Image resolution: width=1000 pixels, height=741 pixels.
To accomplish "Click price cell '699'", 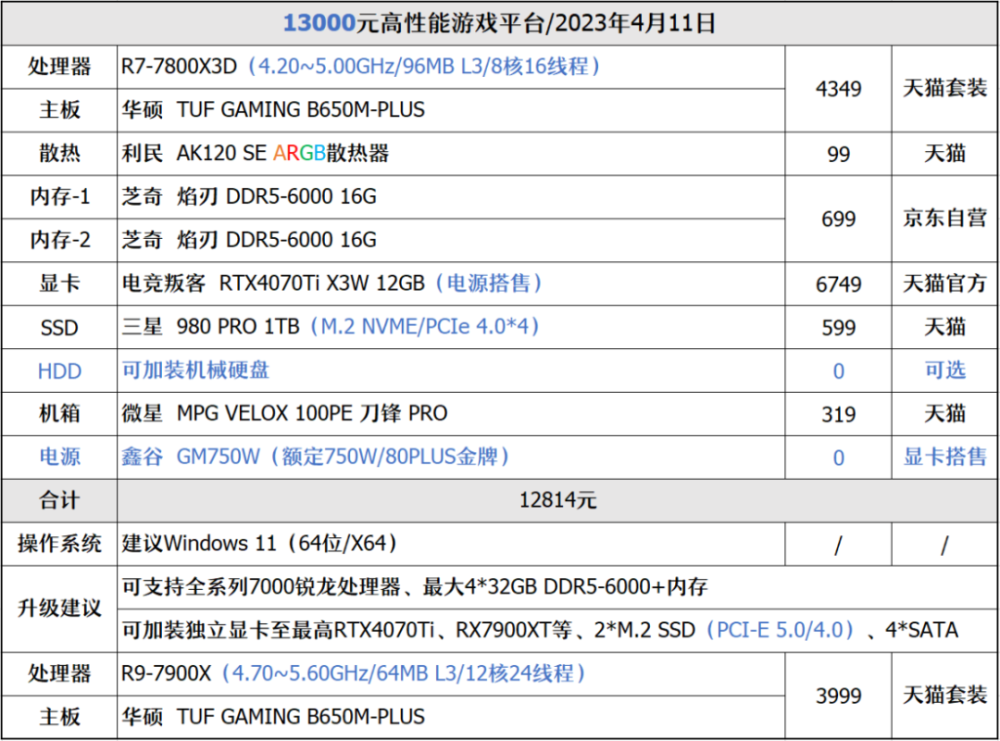I will (838, 219).
